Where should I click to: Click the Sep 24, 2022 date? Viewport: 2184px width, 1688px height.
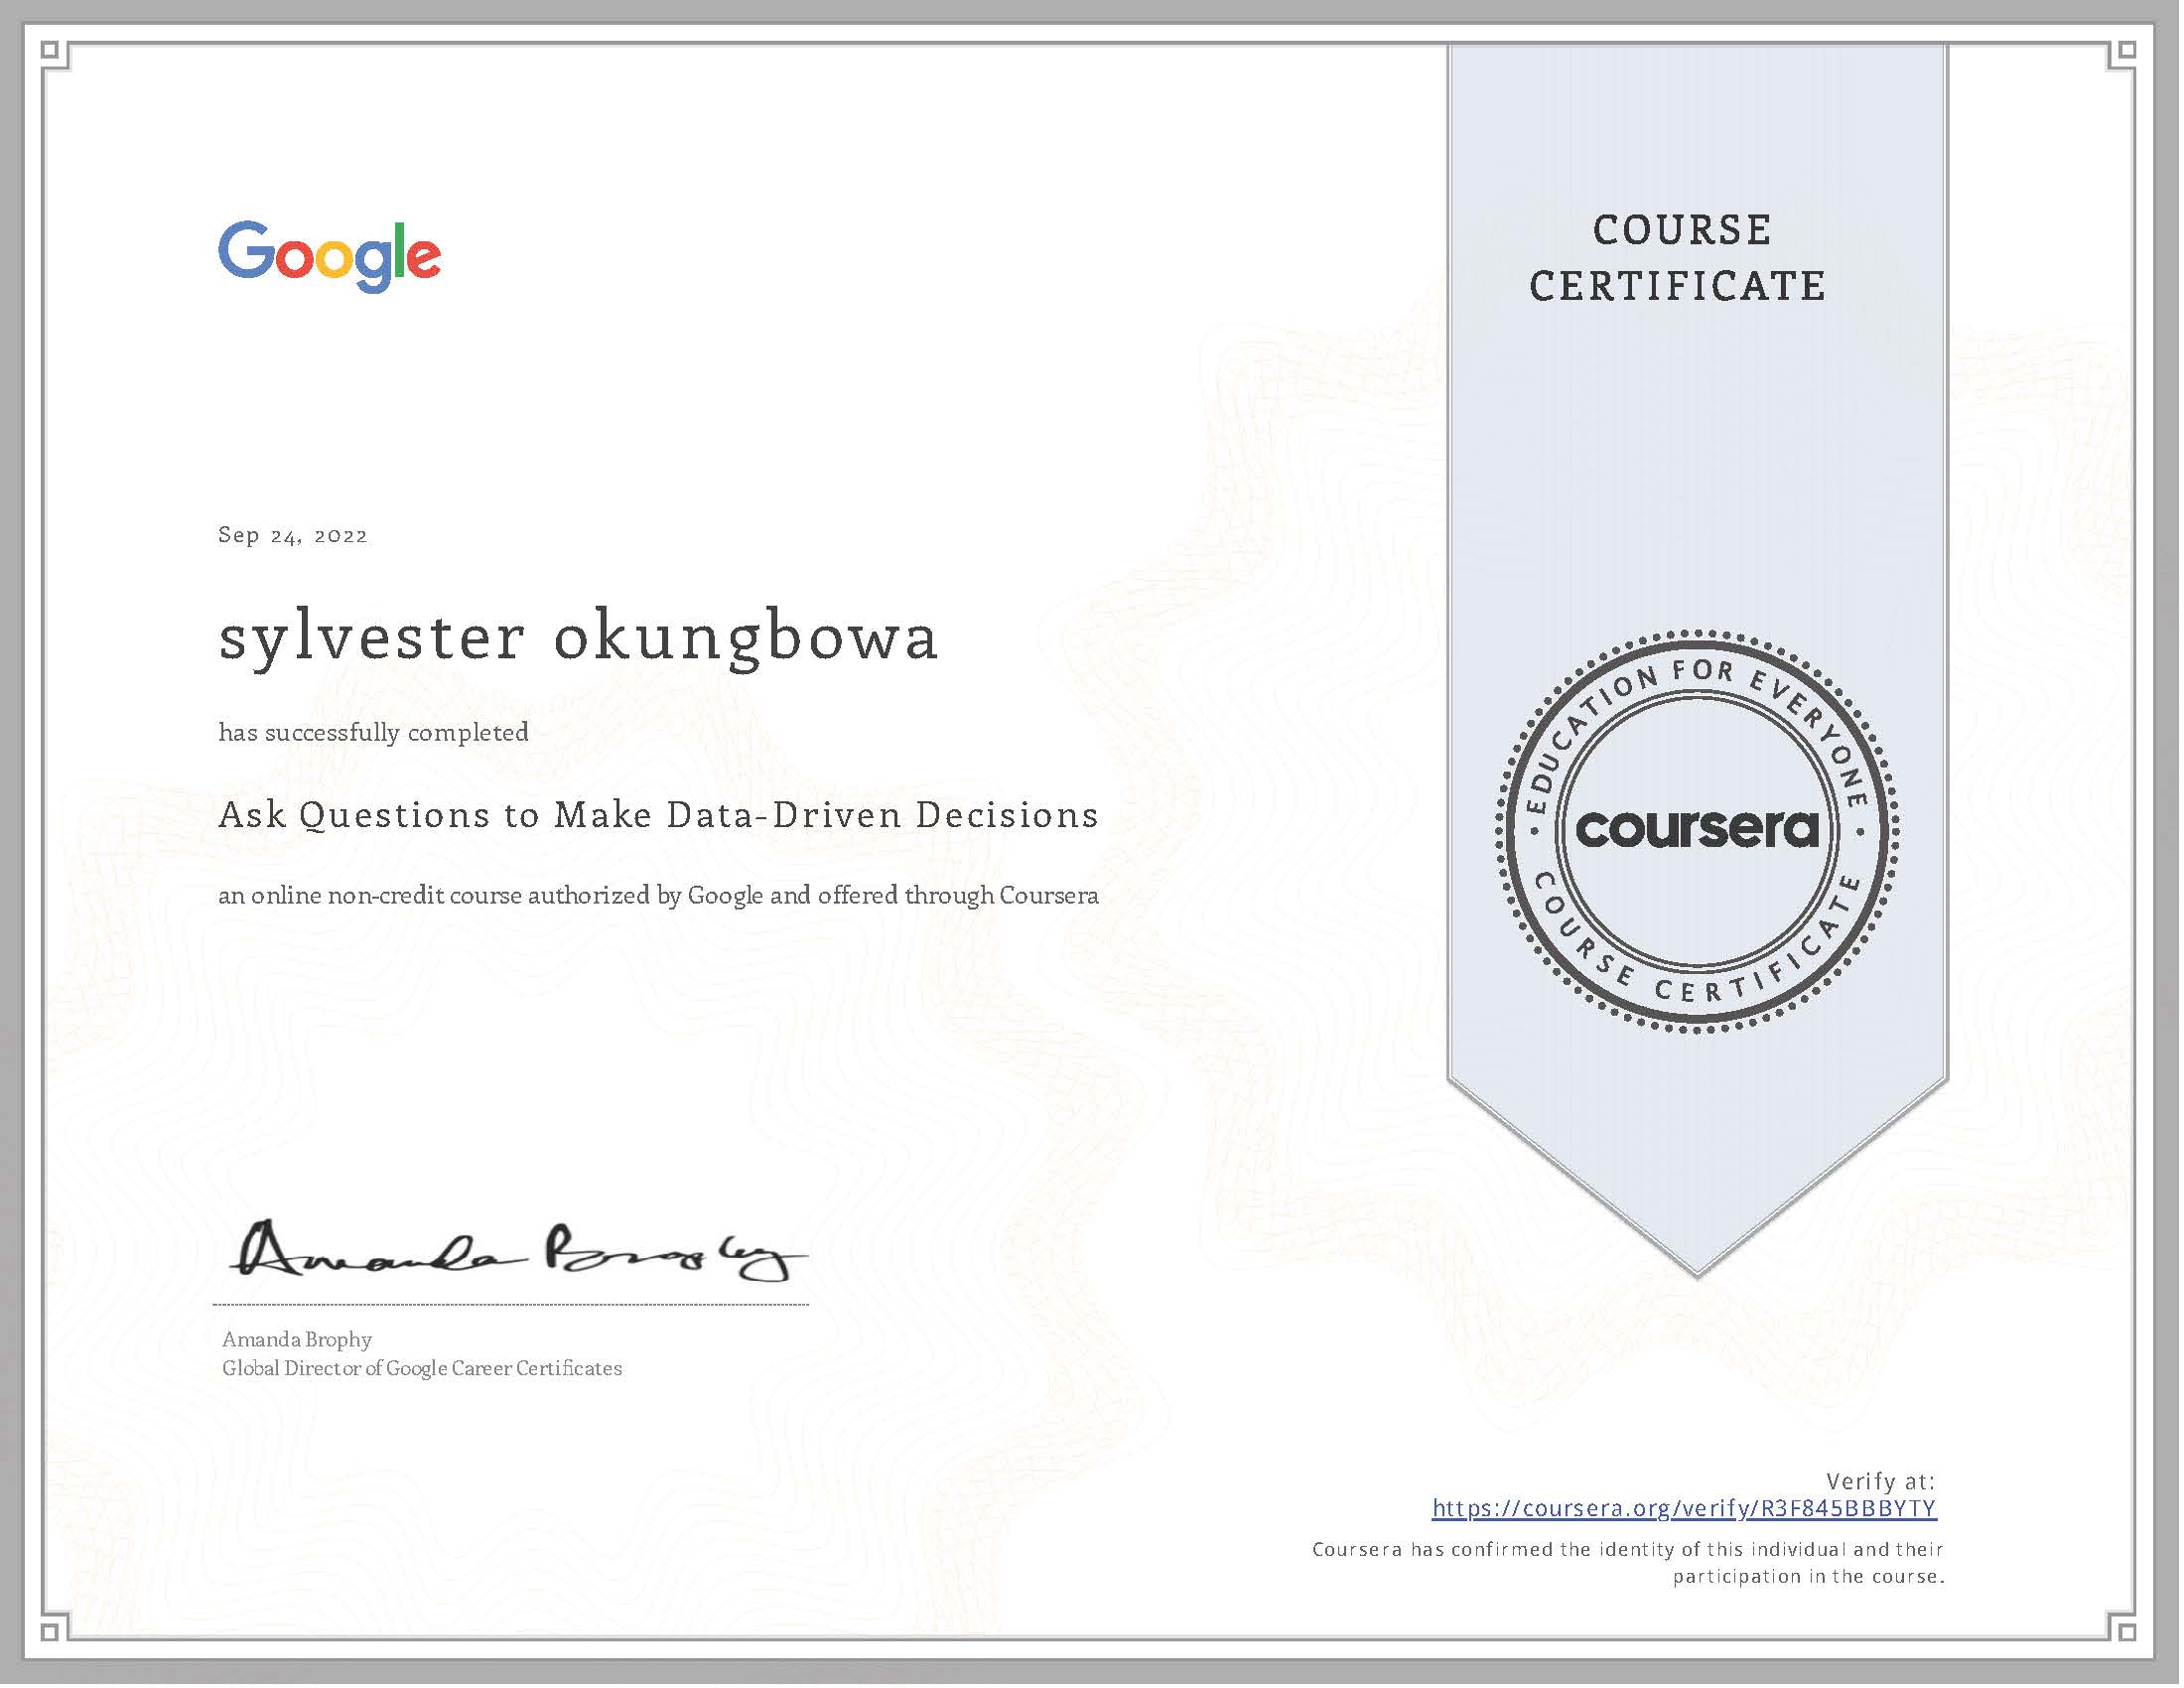point(293,537)
